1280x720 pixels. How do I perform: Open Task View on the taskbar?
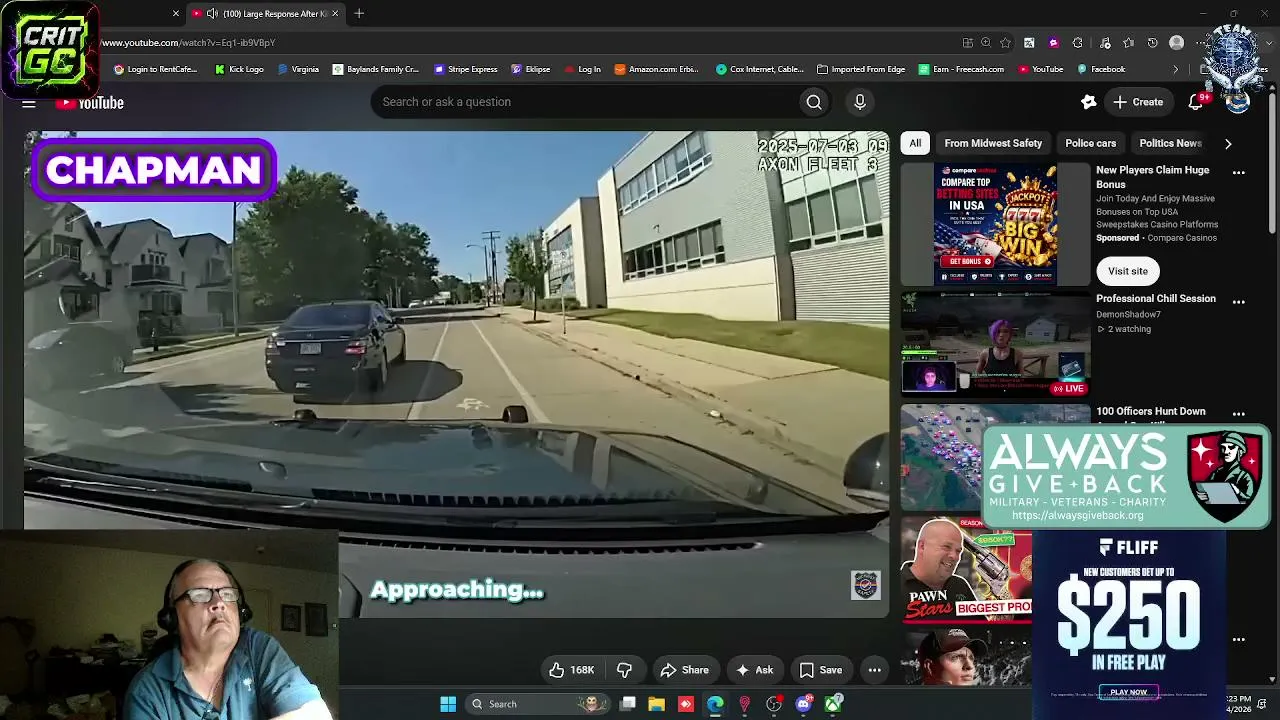point(627,704)
